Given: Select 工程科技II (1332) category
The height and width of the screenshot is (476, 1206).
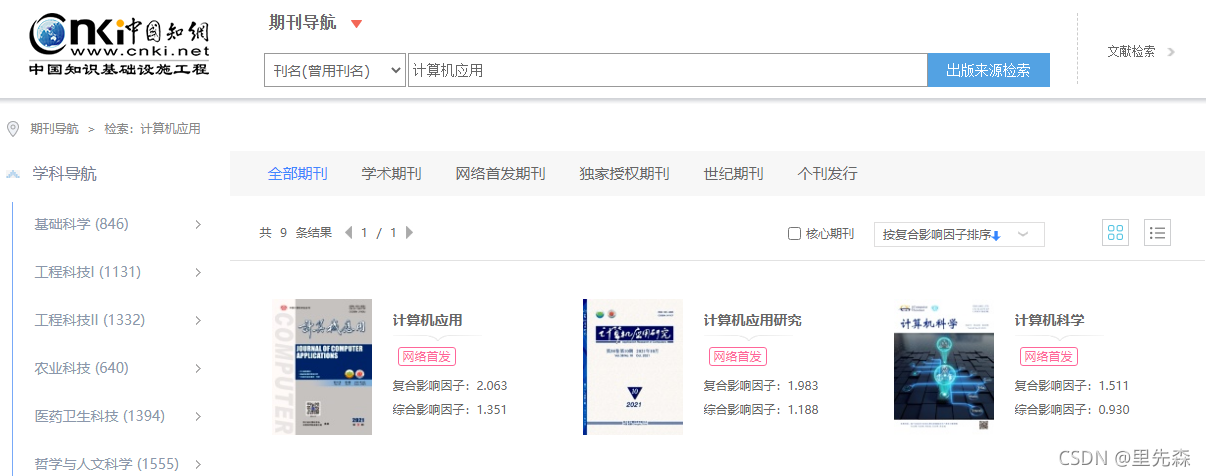Looking at the screenshot, I should [x=90, y=320].
